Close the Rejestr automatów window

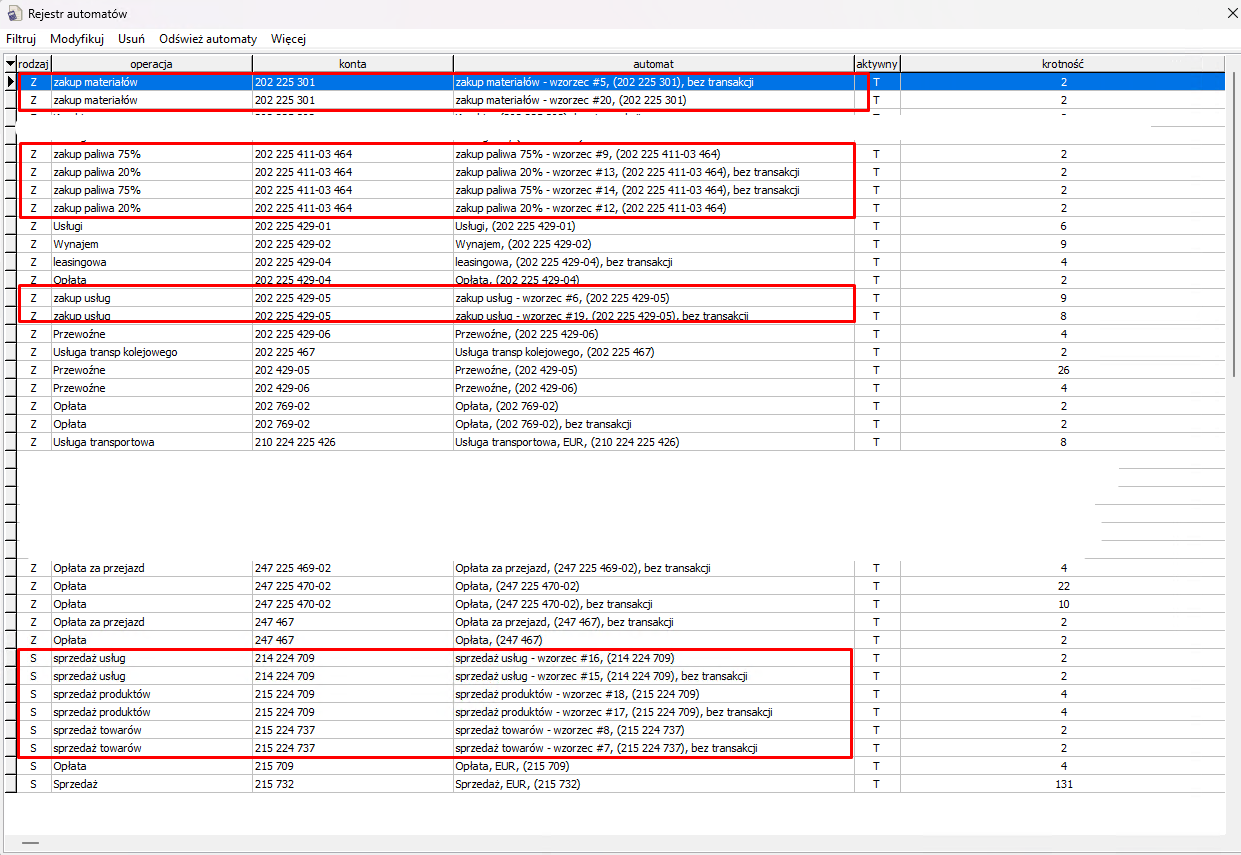click(x=1231, y=14)
